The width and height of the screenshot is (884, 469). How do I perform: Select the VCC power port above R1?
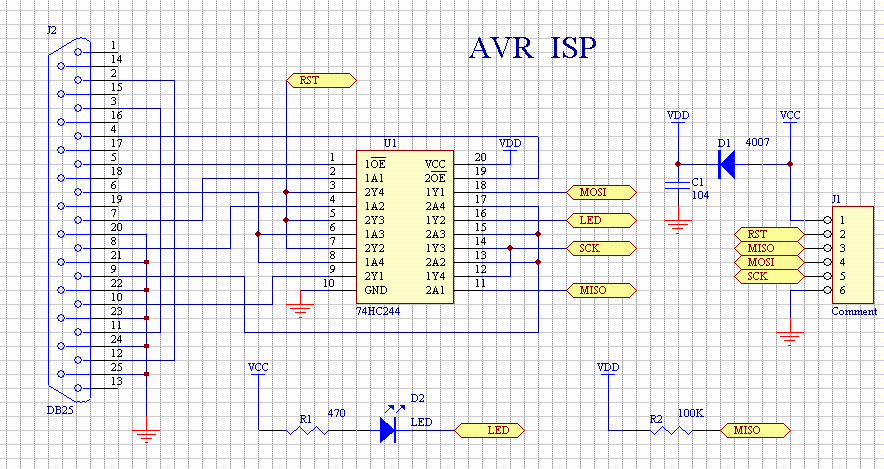[259, 368]
